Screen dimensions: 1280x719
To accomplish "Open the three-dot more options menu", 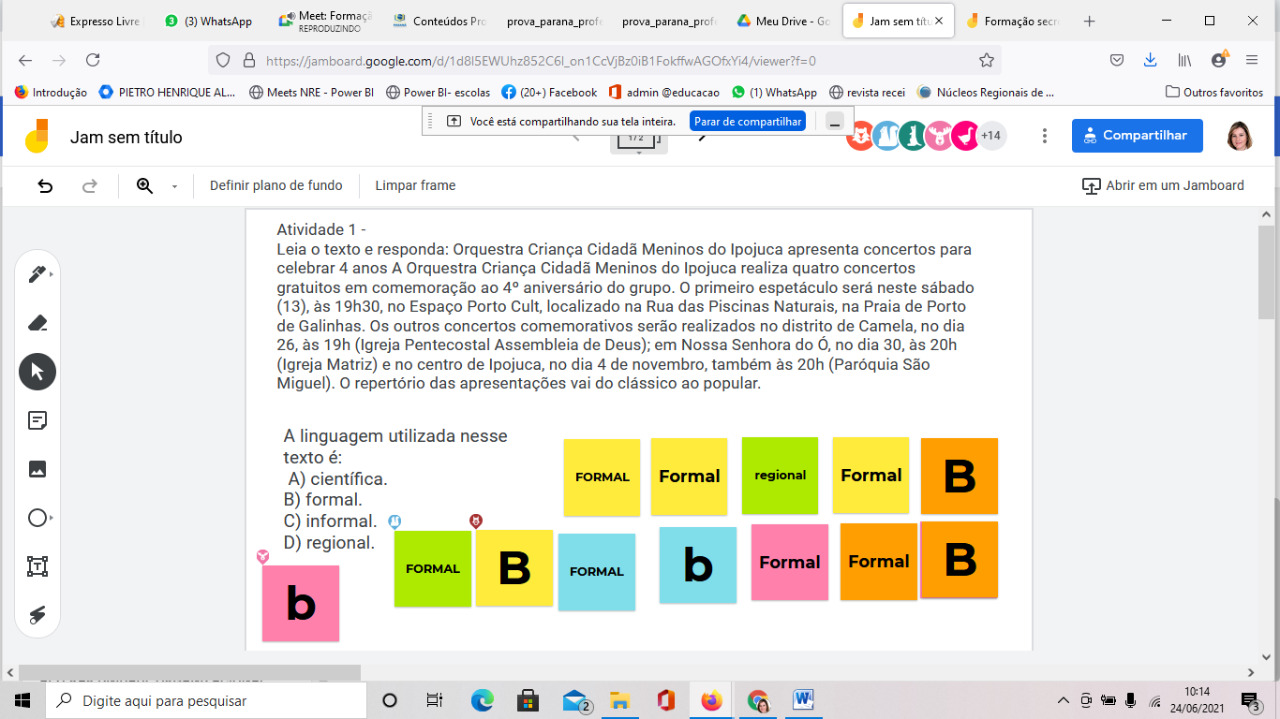I will click(x=1045, y=136).
